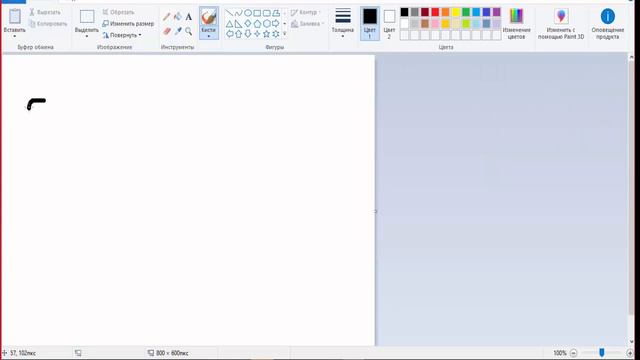Choose the Pentagon shape

257,24
